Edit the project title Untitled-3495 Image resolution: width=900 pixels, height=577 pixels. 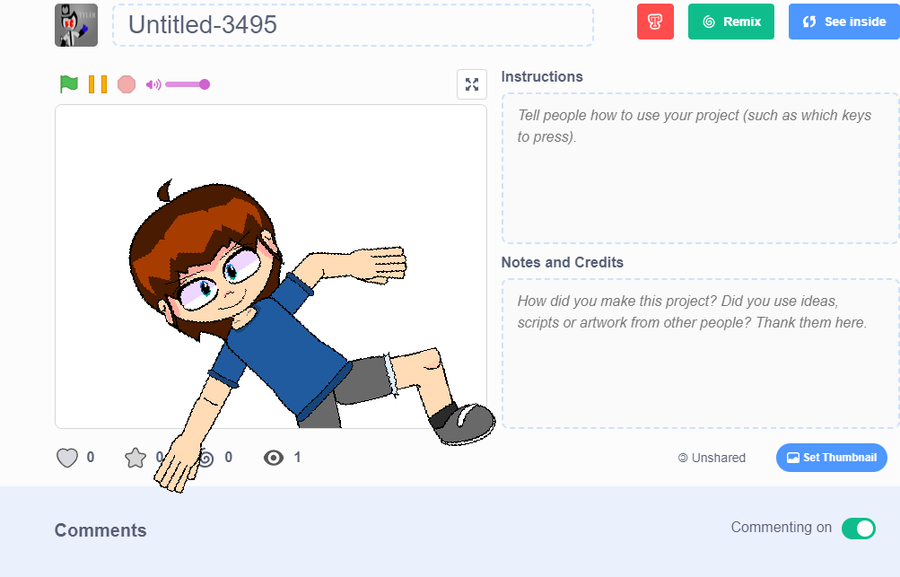coord(353,25)
